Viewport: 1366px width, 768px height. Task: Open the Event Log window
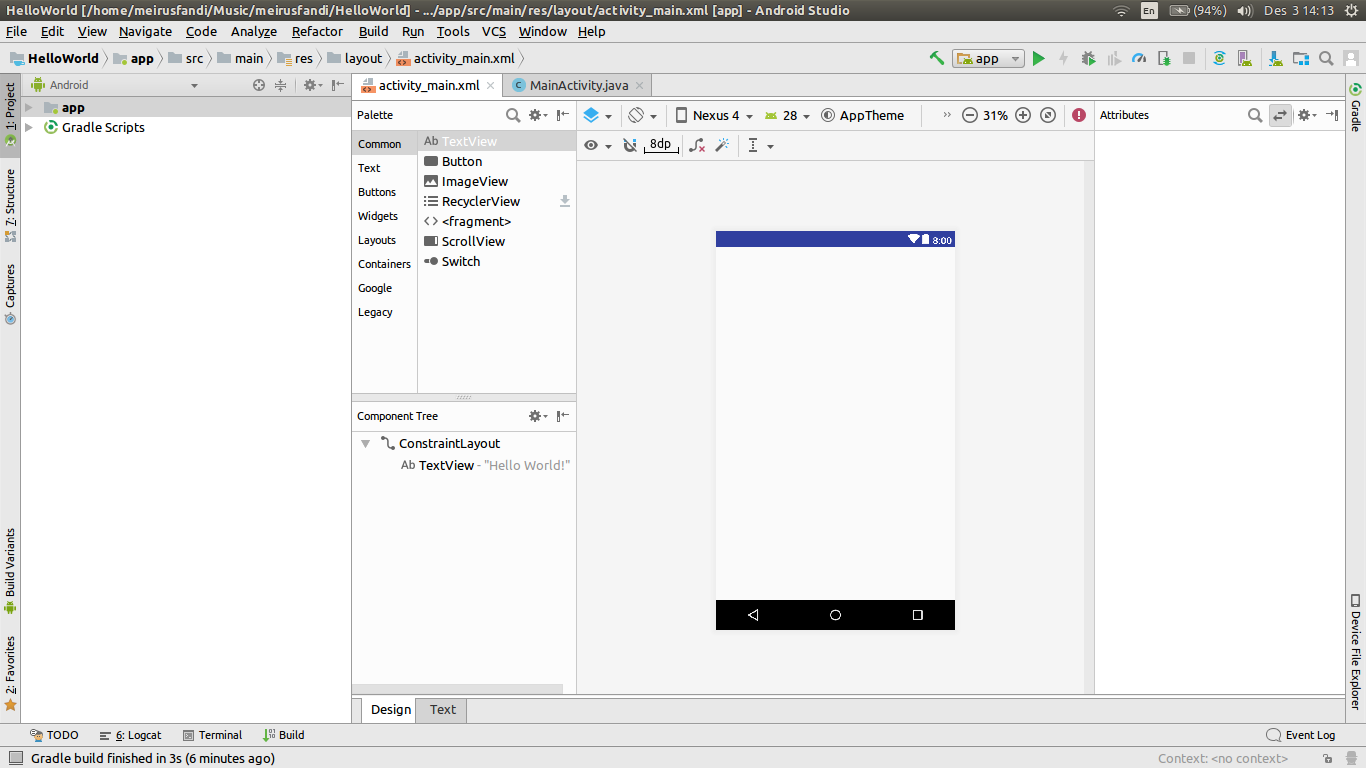pos(1300,735)
